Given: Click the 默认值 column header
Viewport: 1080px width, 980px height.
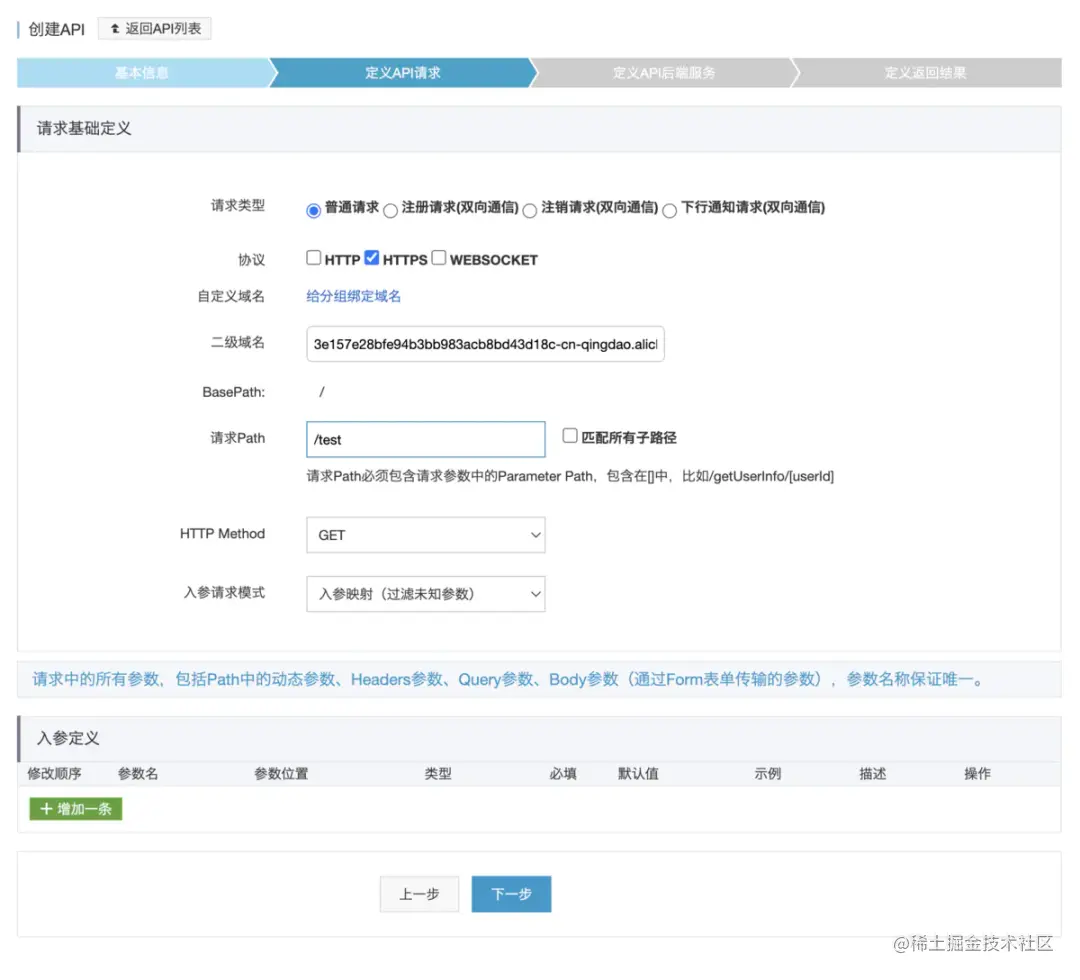Looking at the screenshot, I should click(x=638, y=773).
